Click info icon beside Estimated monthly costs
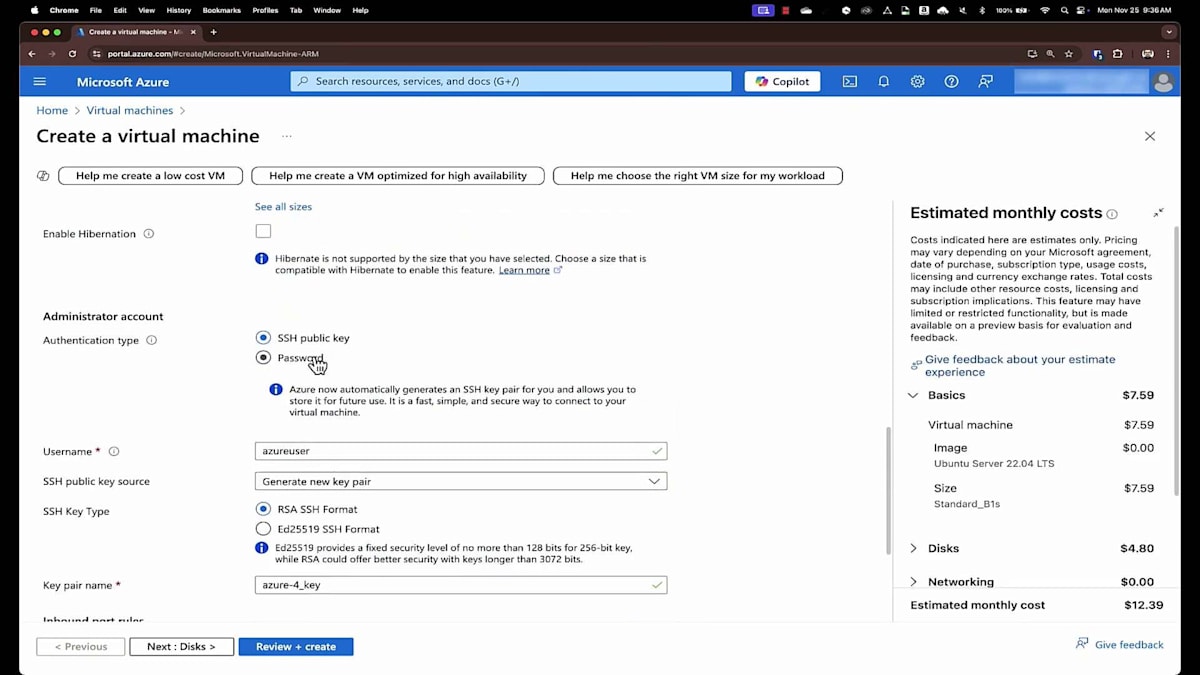The image size is (1200, 675). tap(1112, 214)
